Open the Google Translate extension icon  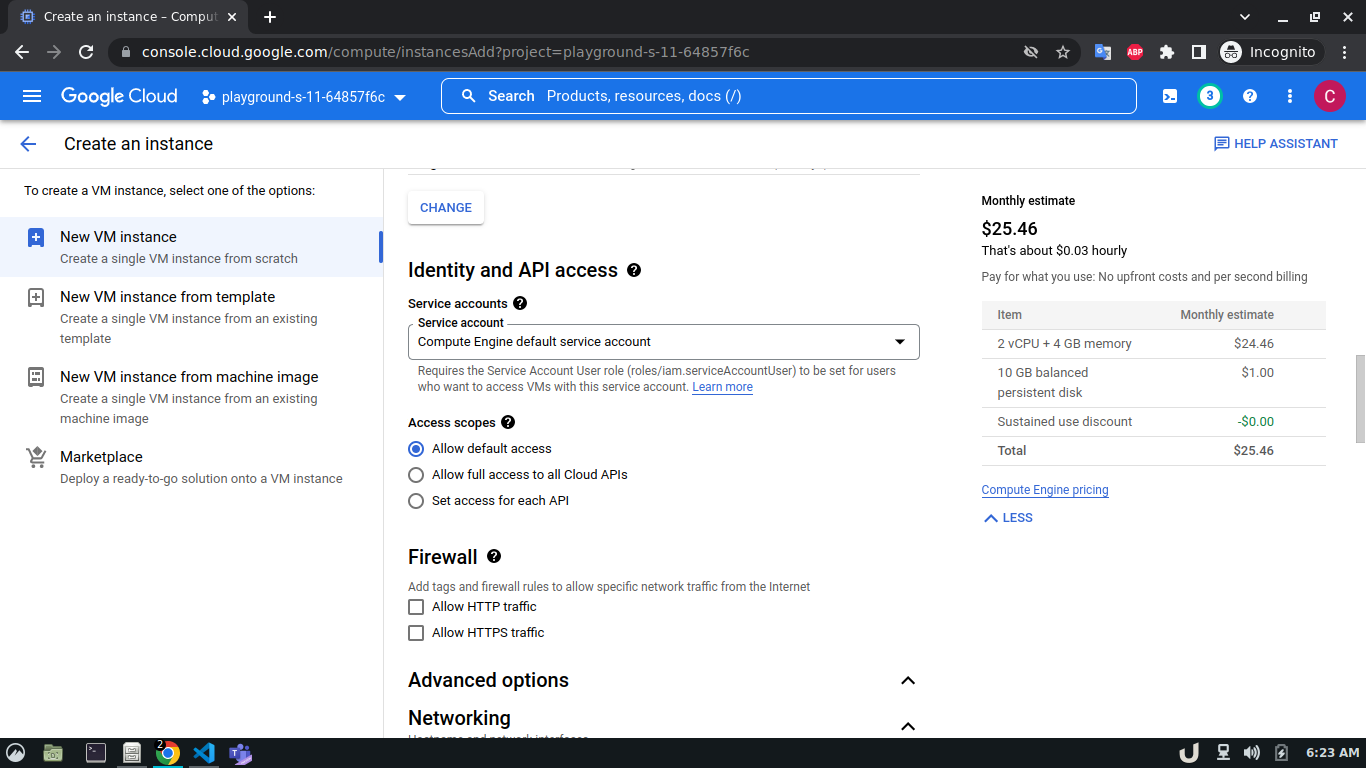click(x=1103, y=52)
